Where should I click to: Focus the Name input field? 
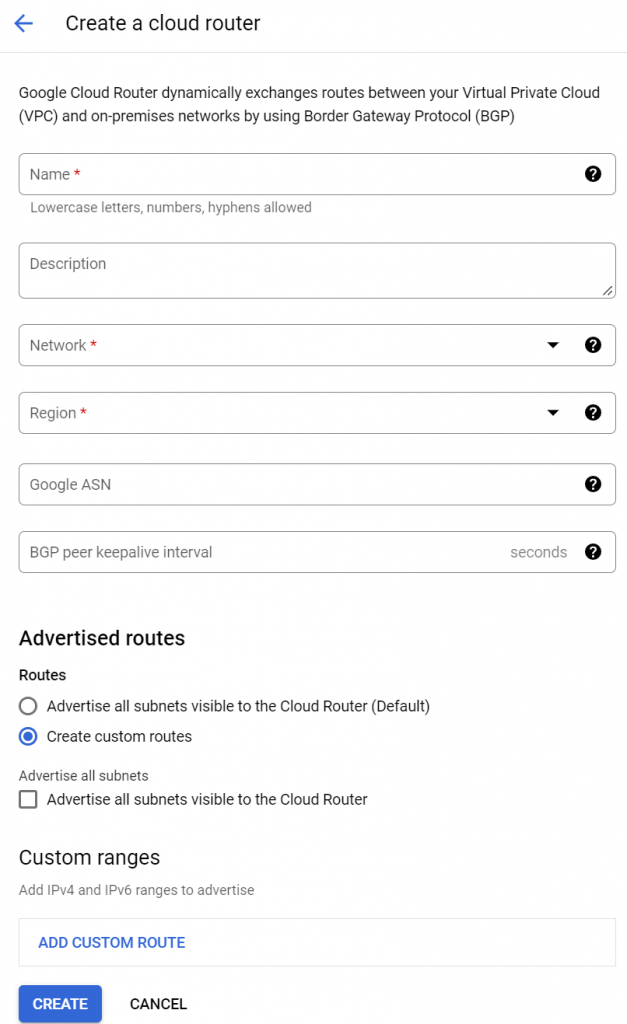pyautogui.click(x=317, y=174)
